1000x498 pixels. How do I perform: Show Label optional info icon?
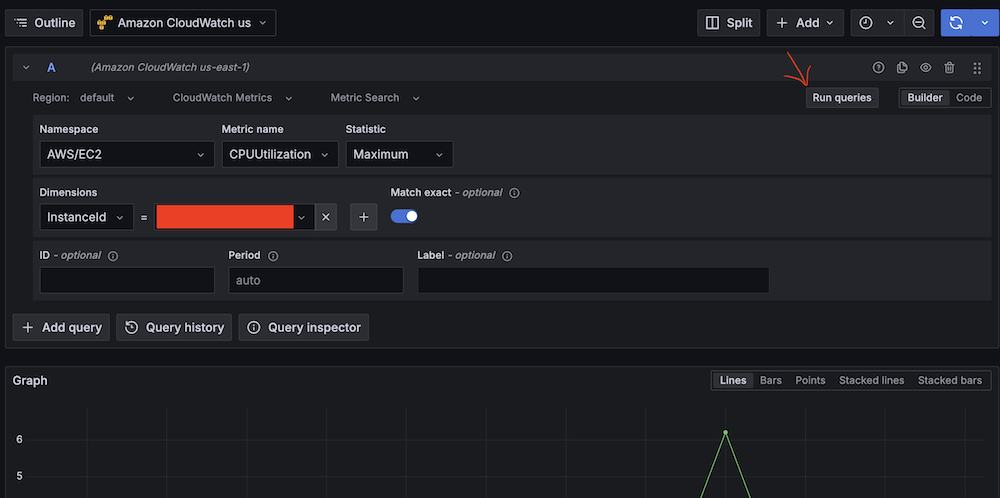click(x=507, y=256)
